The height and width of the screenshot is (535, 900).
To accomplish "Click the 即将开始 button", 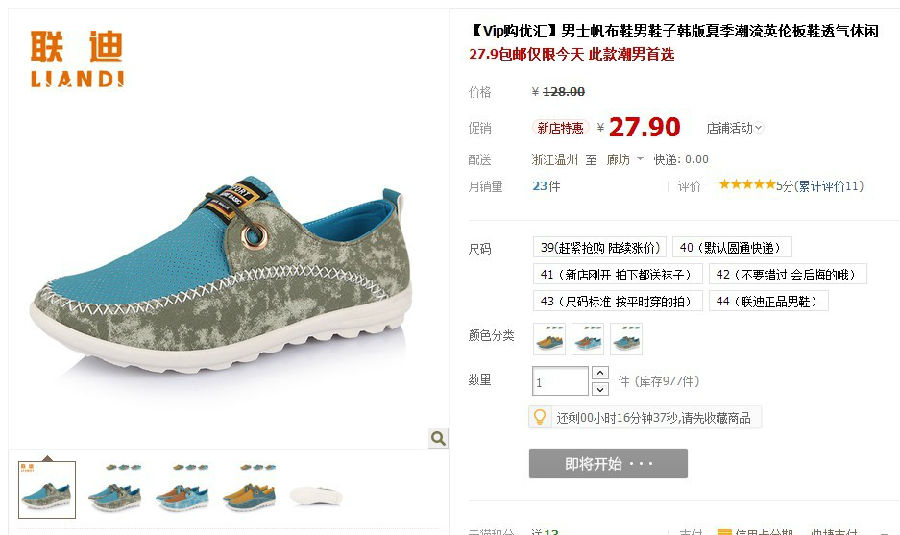I will click(608, 463).
